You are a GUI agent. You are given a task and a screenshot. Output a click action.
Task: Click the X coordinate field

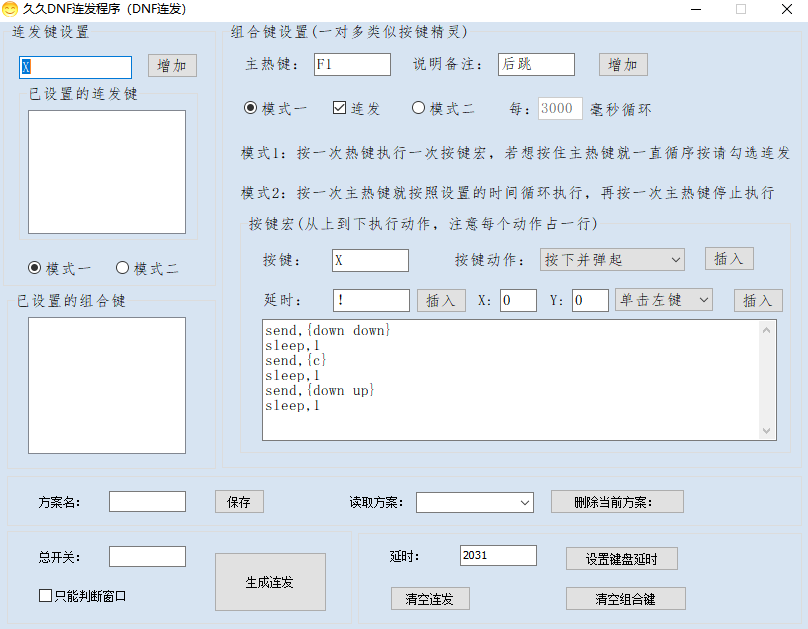tap(518, 300)
